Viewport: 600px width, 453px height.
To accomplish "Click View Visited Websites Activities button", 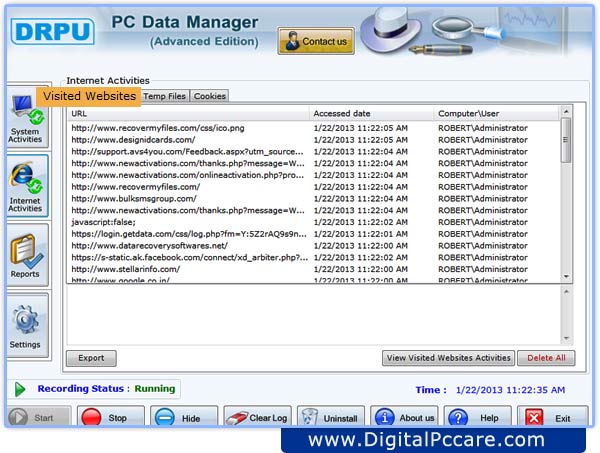I will click(x=448, y=358).
